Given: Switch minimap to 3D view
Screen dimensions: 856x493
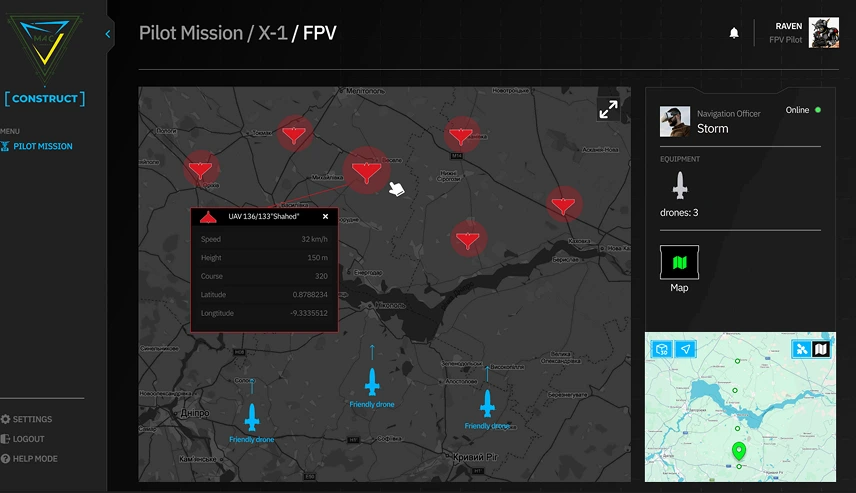Looking at the screenshot, I should tap(662, 349).
